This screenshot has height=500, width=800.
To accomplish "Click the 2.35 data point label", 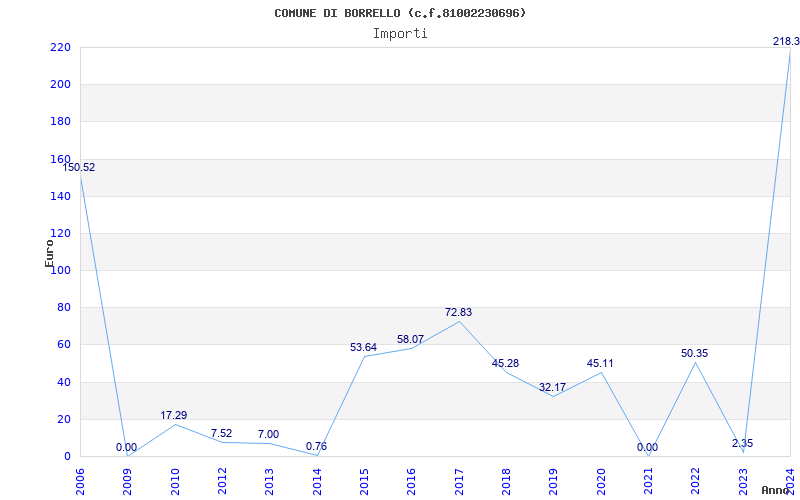I will click(x=742, y=443).
